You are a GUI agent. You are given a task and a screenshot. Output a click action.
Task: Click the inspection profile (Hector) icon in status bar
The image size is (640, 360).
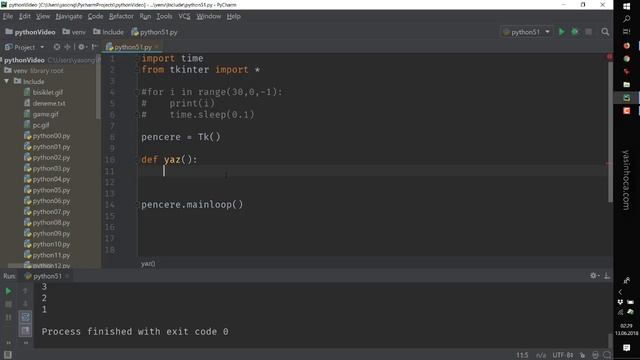coord(595,355)
